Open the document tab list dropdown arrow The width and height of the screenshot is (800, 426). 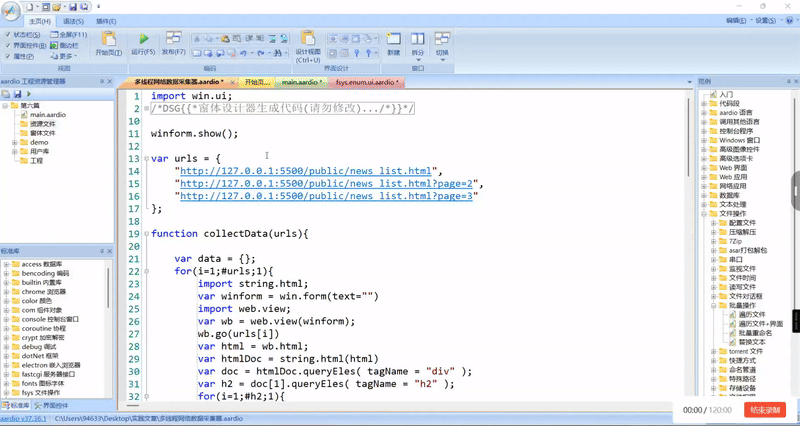690,82
